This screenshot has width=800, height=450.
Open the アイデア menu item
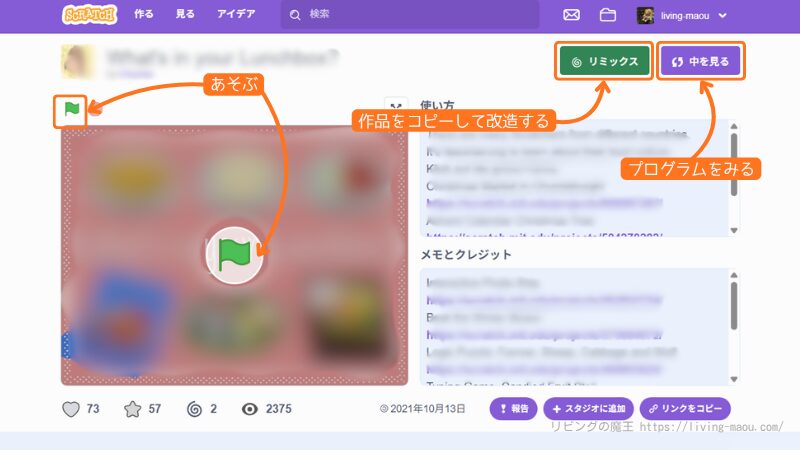(x=236, y=15)
